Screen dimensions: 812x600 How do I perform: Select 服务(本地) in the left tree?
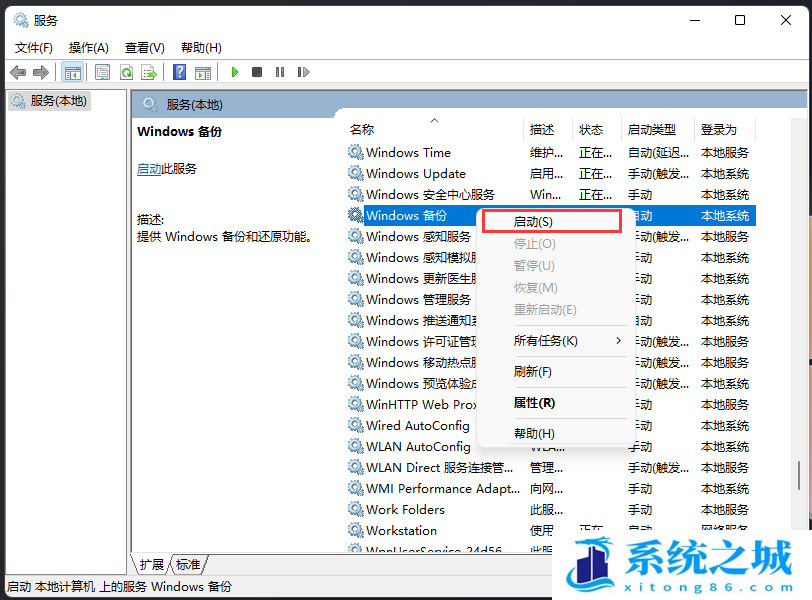[x=50, y=100]
